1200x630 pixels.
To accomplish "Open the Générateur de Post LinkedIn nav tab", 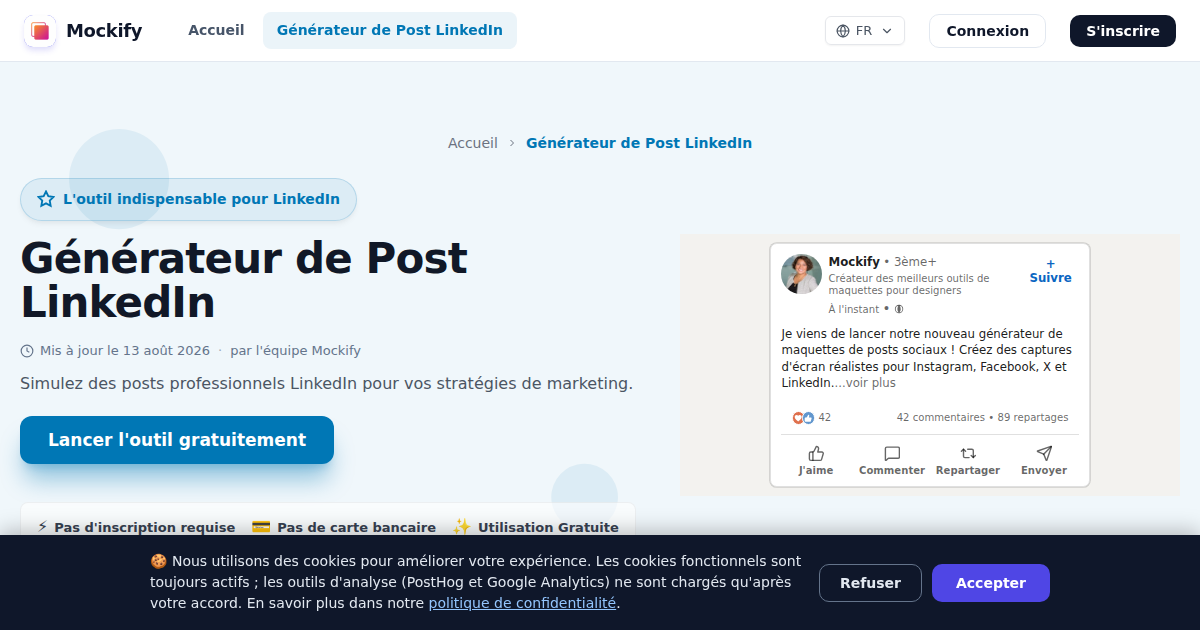I will 390,30.
